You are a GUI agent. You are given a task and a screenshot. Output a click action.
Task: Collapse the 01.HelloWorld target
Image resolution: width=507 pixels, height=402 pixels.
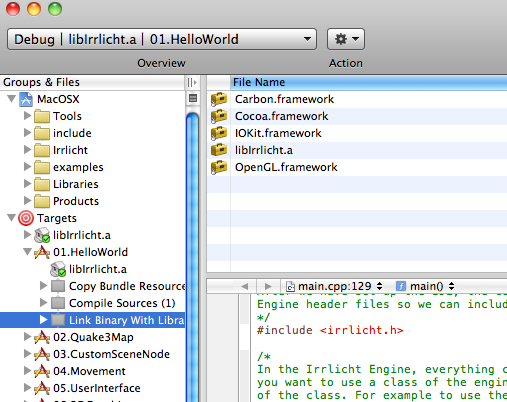(28, 252)
